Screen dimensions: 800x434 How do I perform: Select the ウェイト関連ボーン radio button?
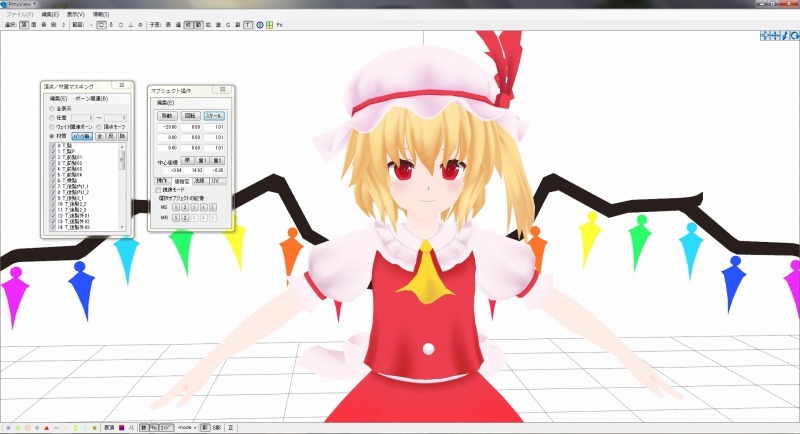click(x=52, y=126)
